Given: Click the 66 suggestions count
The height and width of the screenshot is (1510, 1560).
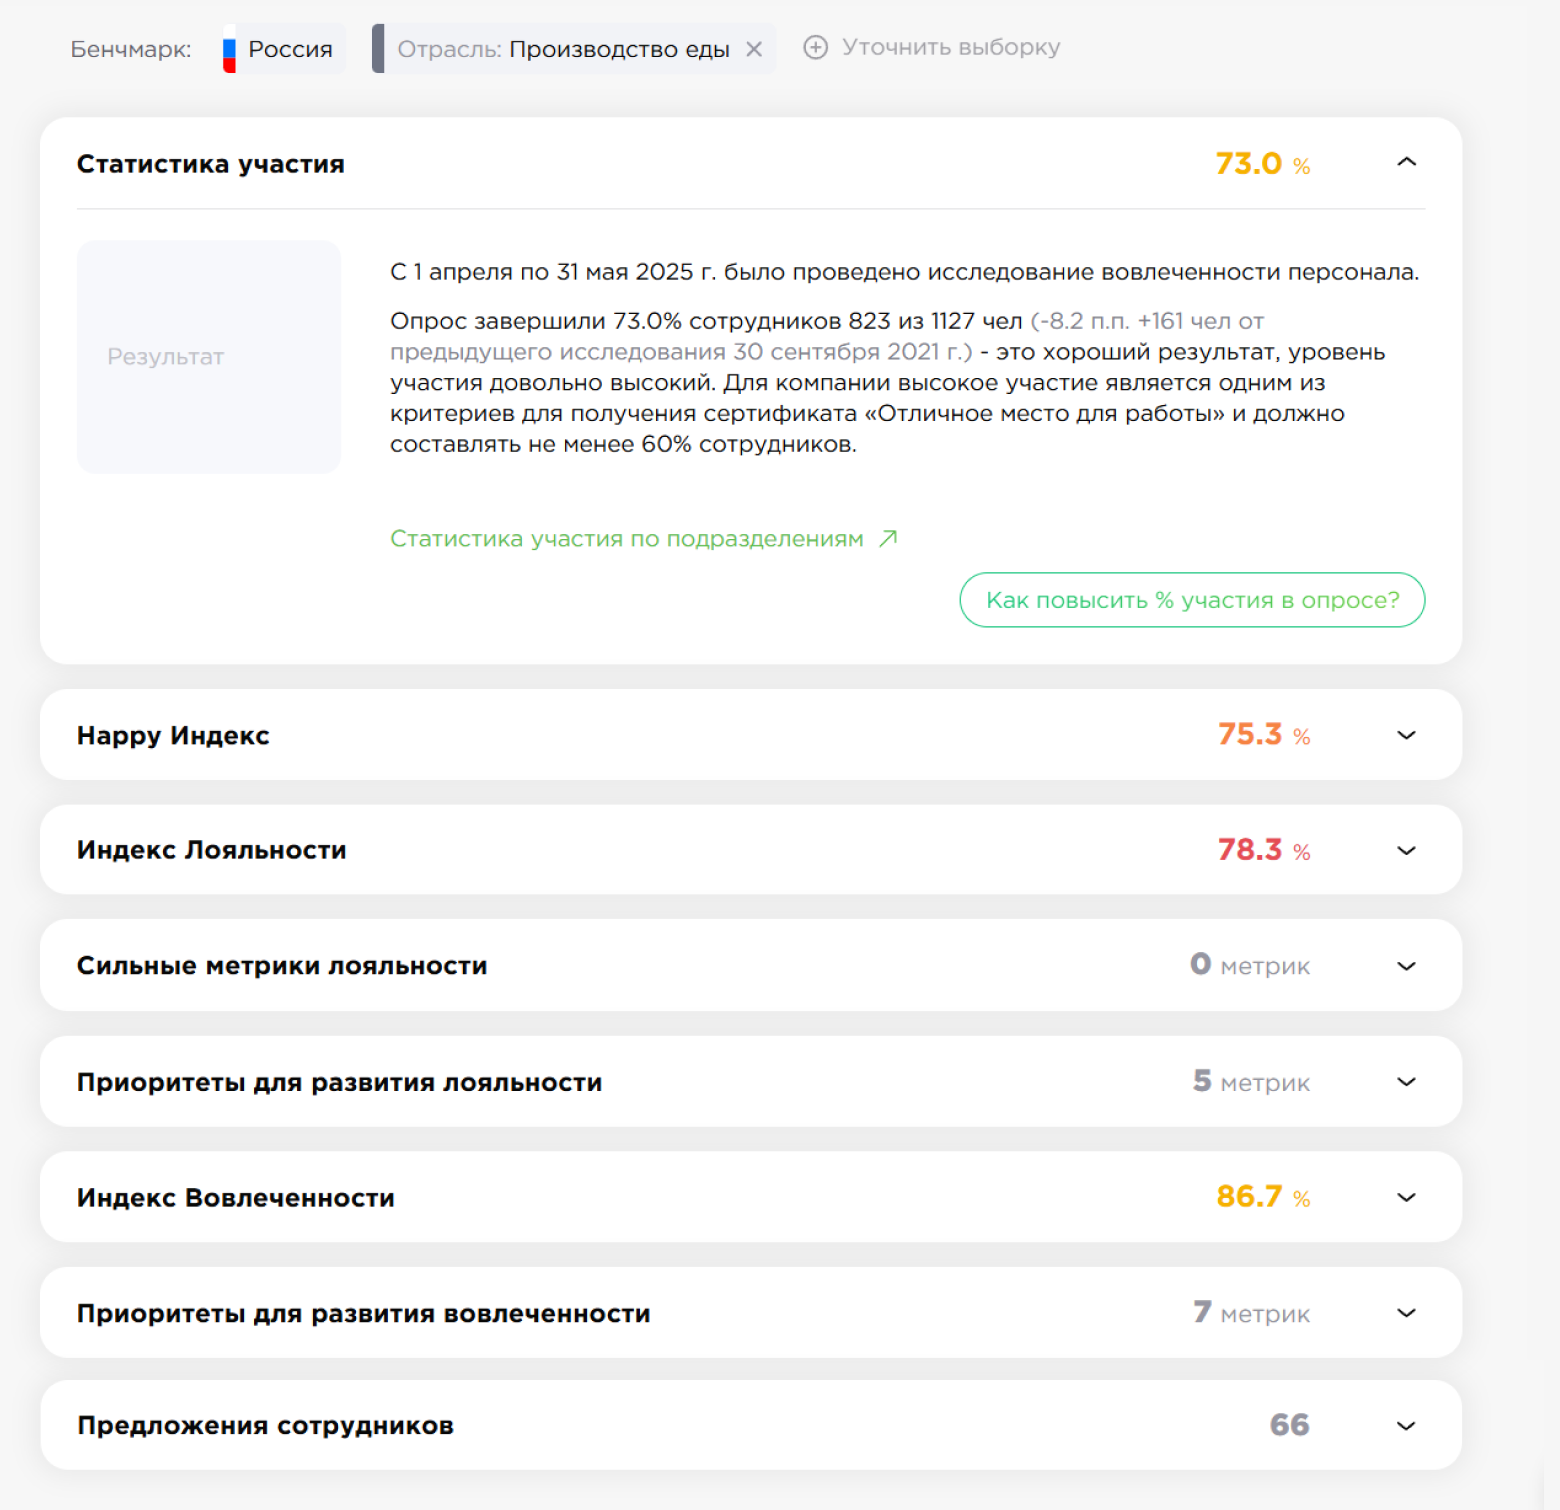Looking at the screenshot, I should point(1289,1425).
